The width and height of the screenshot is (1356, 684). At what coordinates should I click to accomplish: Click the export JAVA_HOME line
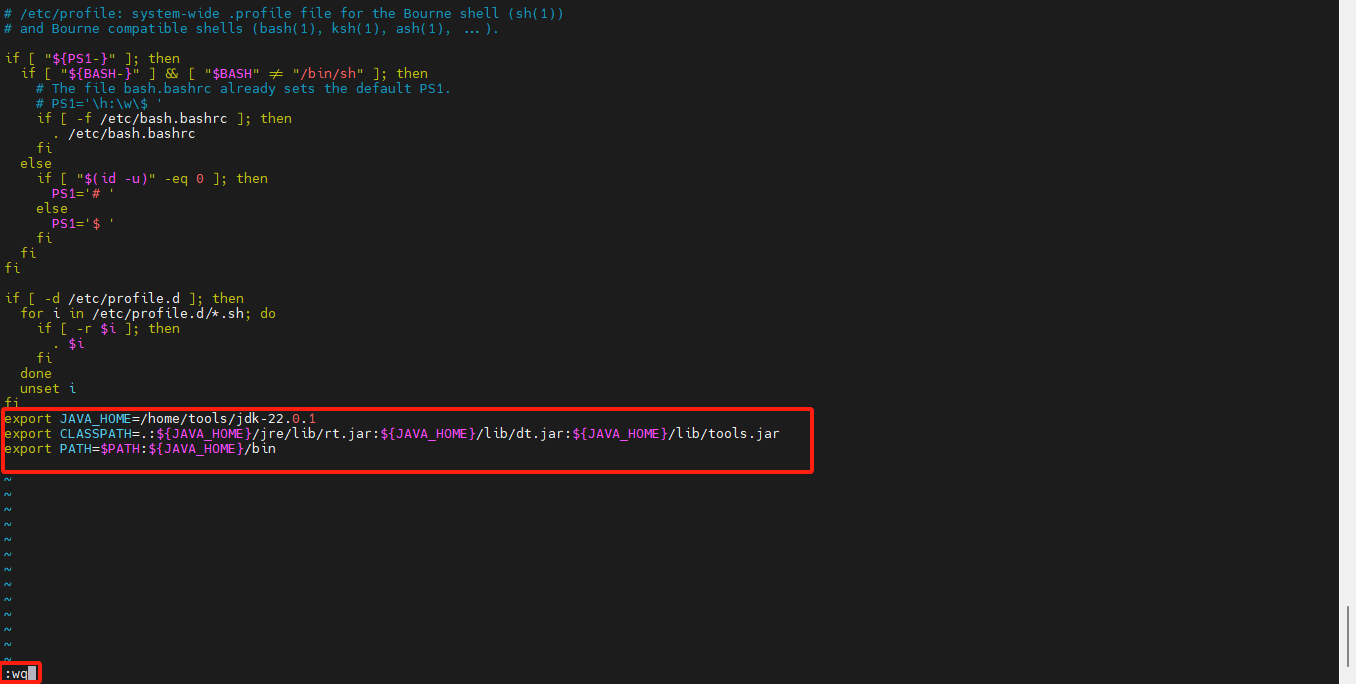pos(160,418)
